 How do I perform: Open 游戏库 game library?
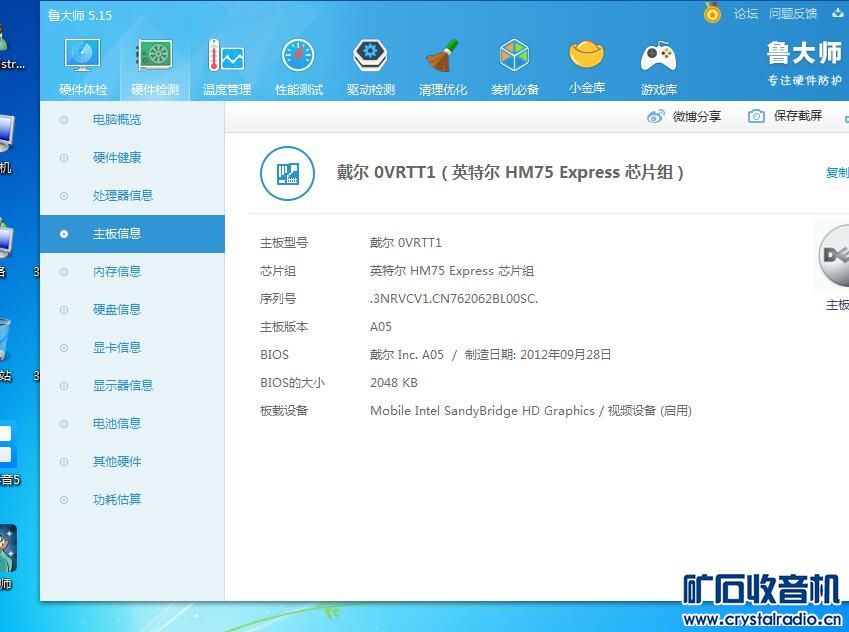click(659, 66)
